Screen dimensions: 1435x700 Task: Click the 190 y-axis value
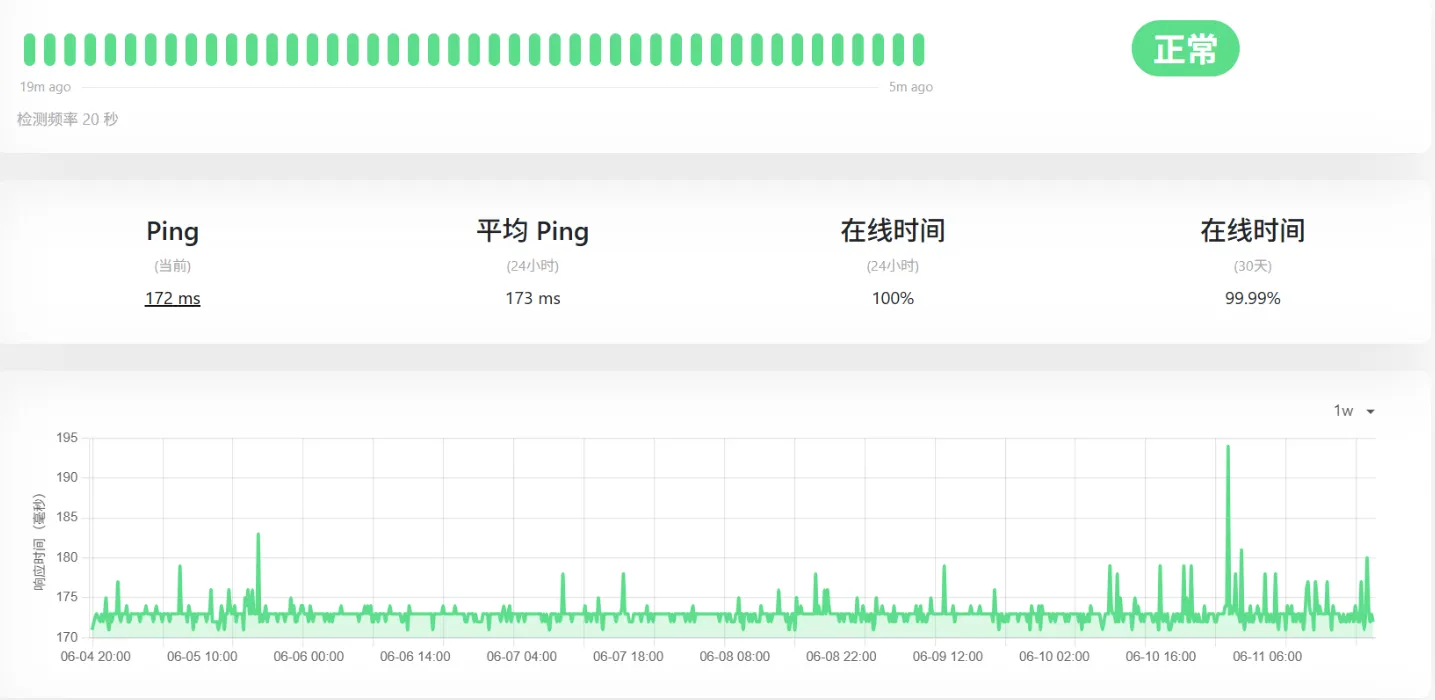68,478
